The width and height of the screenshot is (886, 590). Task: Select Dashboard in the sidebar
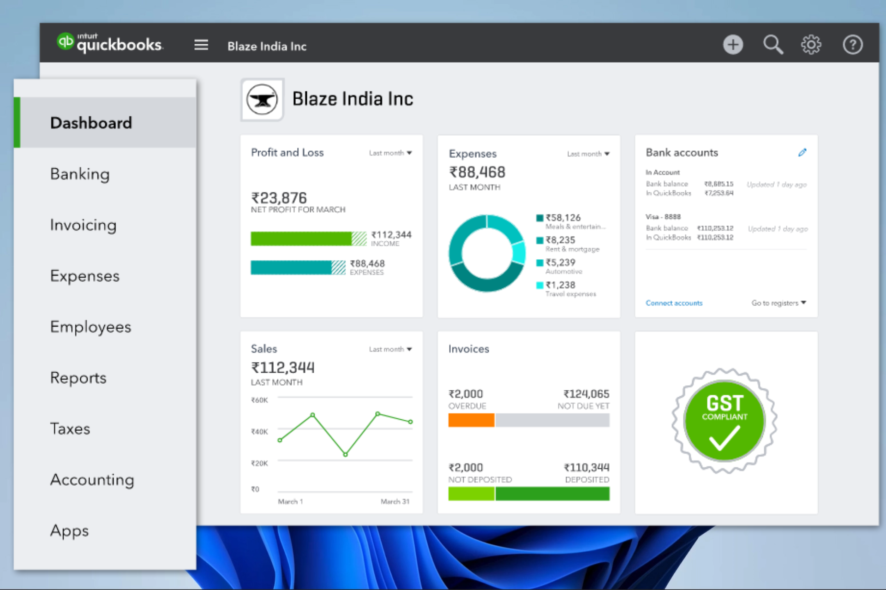(105, 123)
